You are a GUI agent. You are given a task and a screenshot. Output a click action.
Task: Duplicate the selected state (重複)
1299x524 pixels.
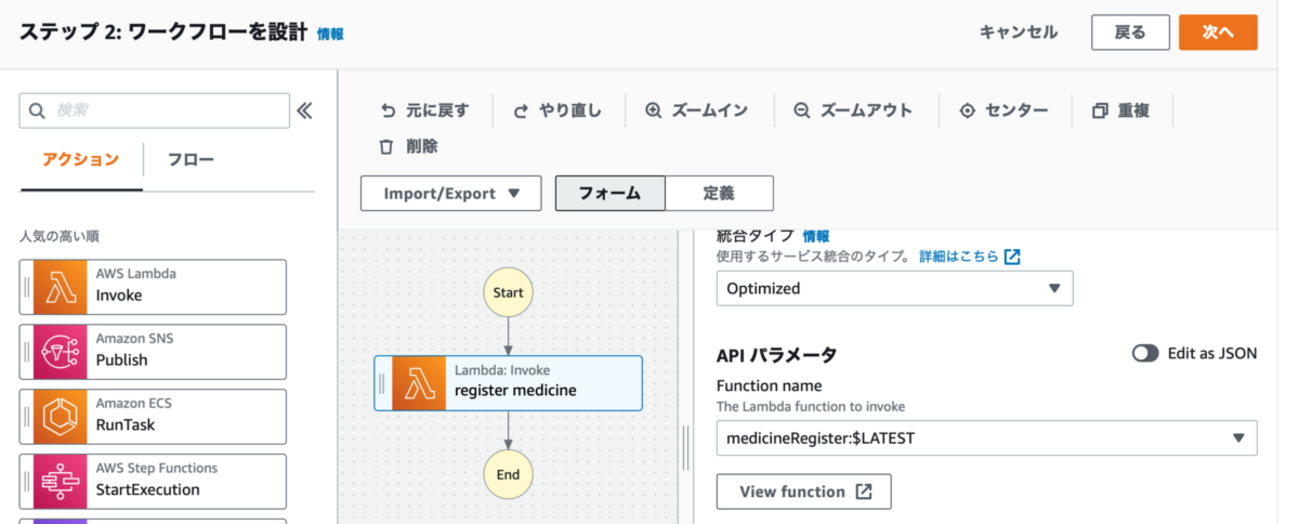tap(1101, 111)
